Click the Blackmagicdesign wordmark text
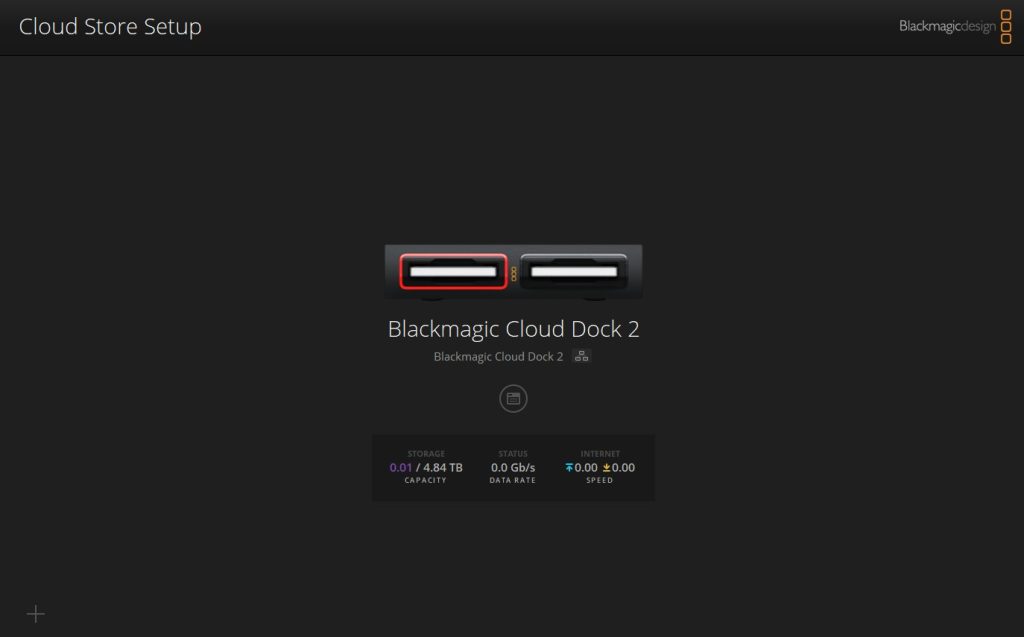The height and width of the screenshot is (637, 1024). coord(947,26)
